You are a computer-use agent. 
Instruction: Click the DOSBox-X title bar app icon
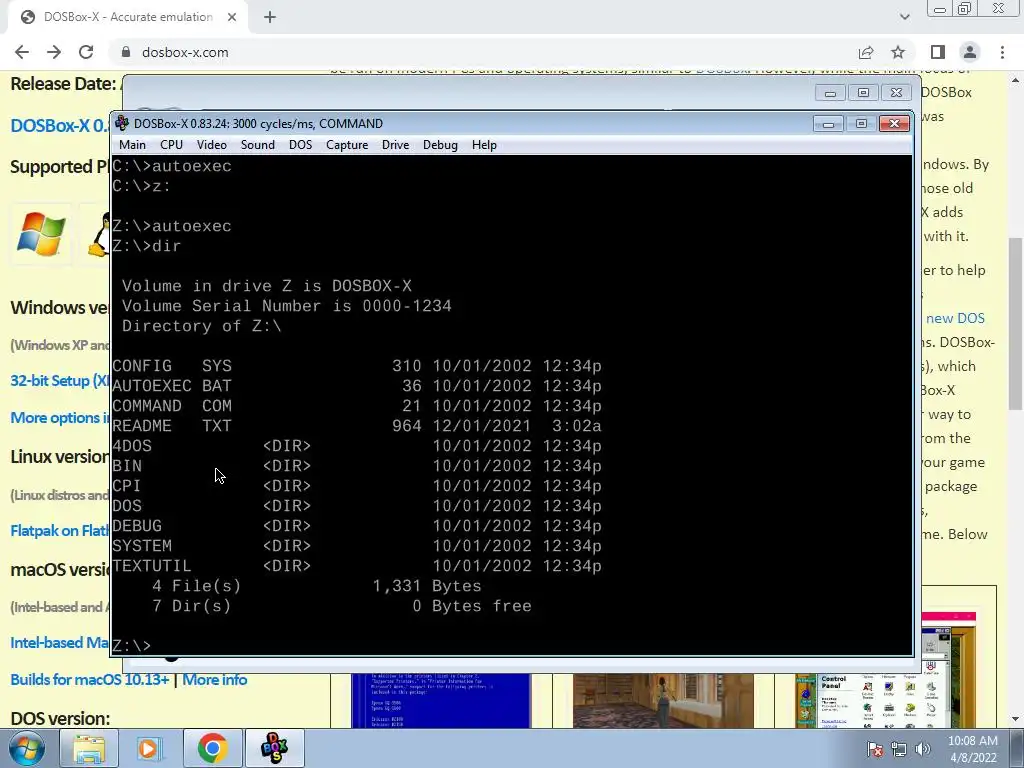[121, 123]
